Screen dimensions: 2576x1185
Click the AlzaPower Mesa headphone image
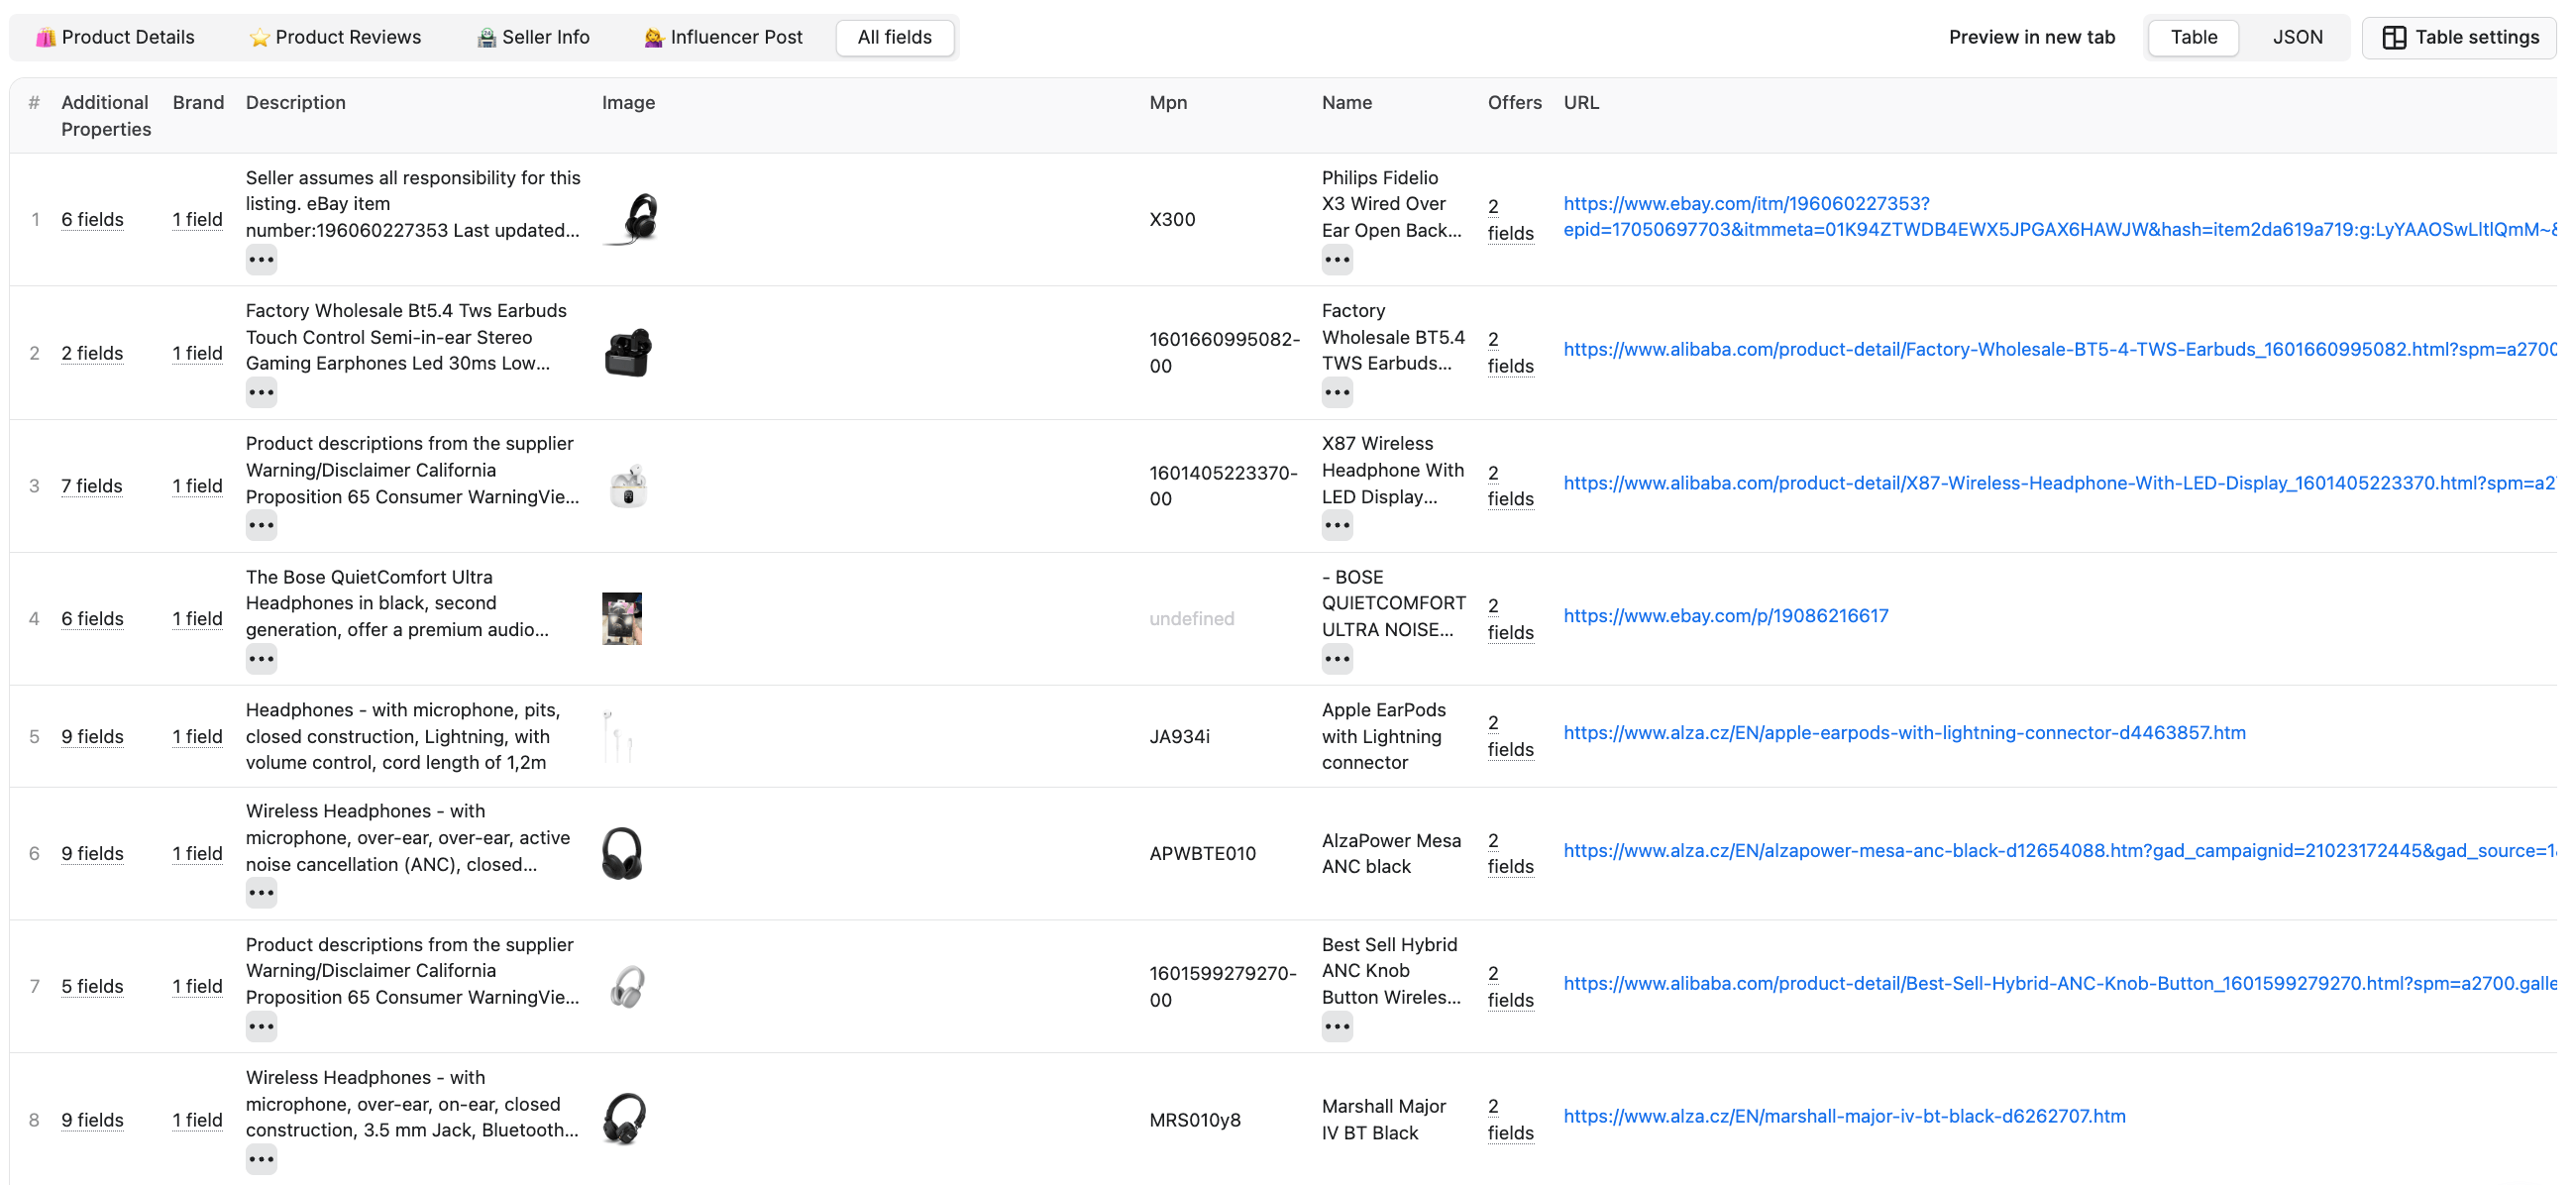pos(622,853)
